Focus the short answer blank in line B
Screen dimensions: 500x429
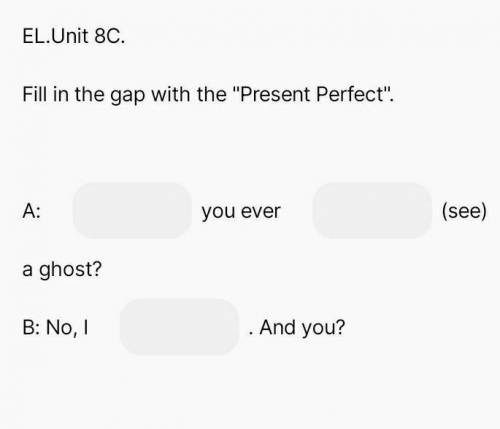(180, 327)
